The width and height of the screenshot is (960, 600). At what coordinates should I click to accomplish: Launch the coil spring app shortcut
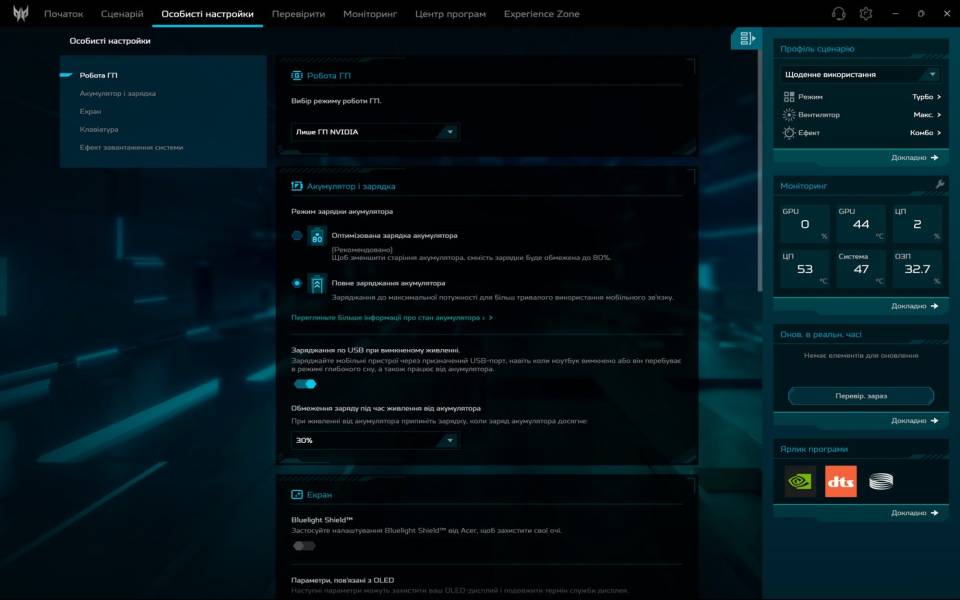[x=881, y=481]
